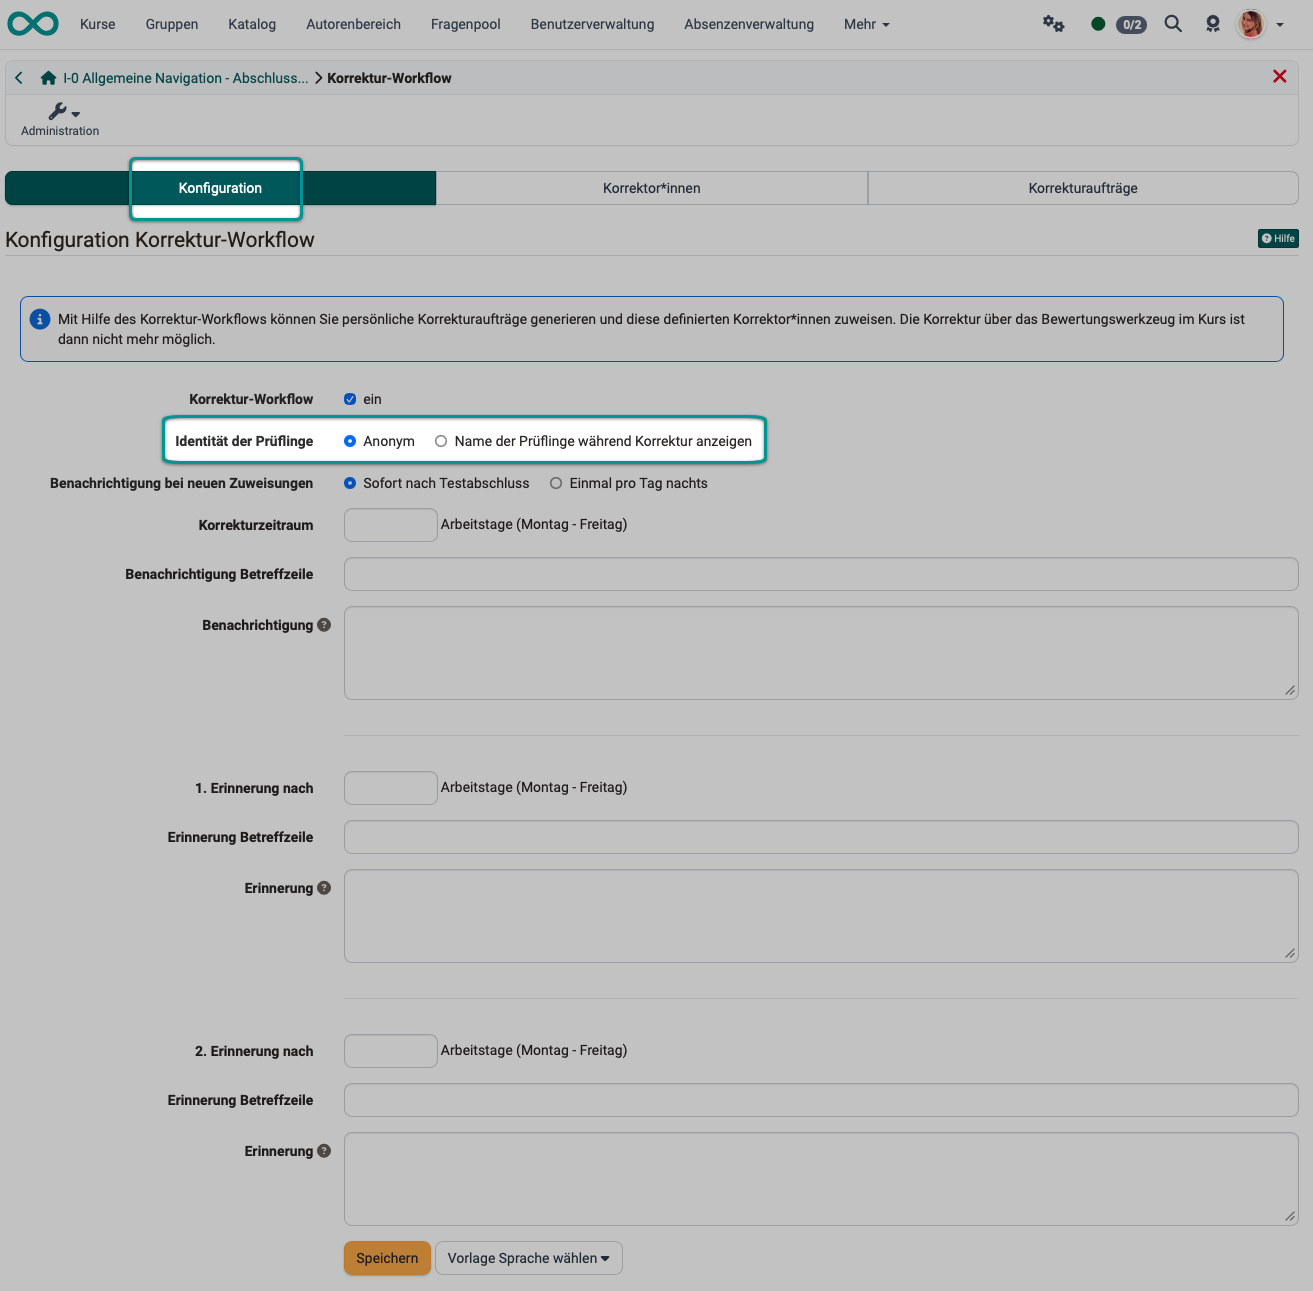Go back with the breadcrumb back arrow
Viewport: 1313px width, 1291px height.
tap(19, 78)
